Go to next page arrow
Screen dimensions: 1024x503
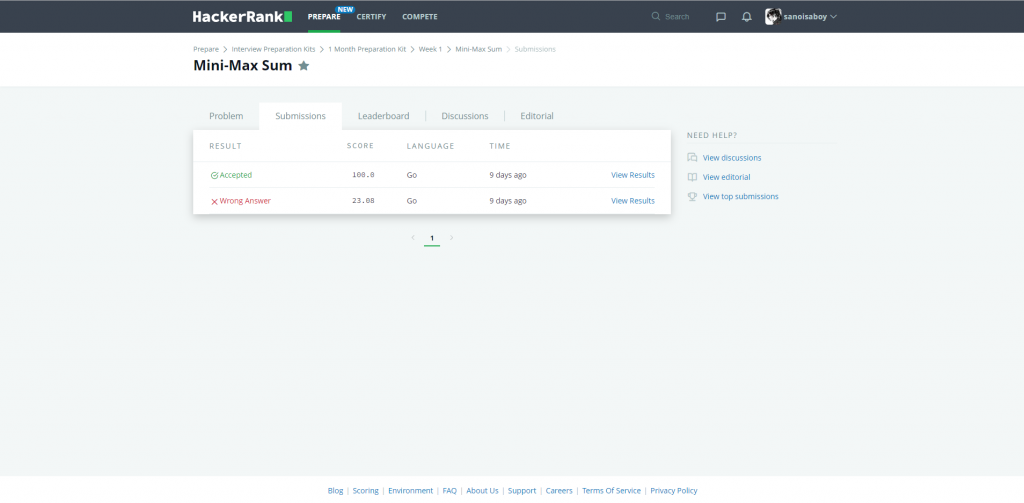pos(451,238)
